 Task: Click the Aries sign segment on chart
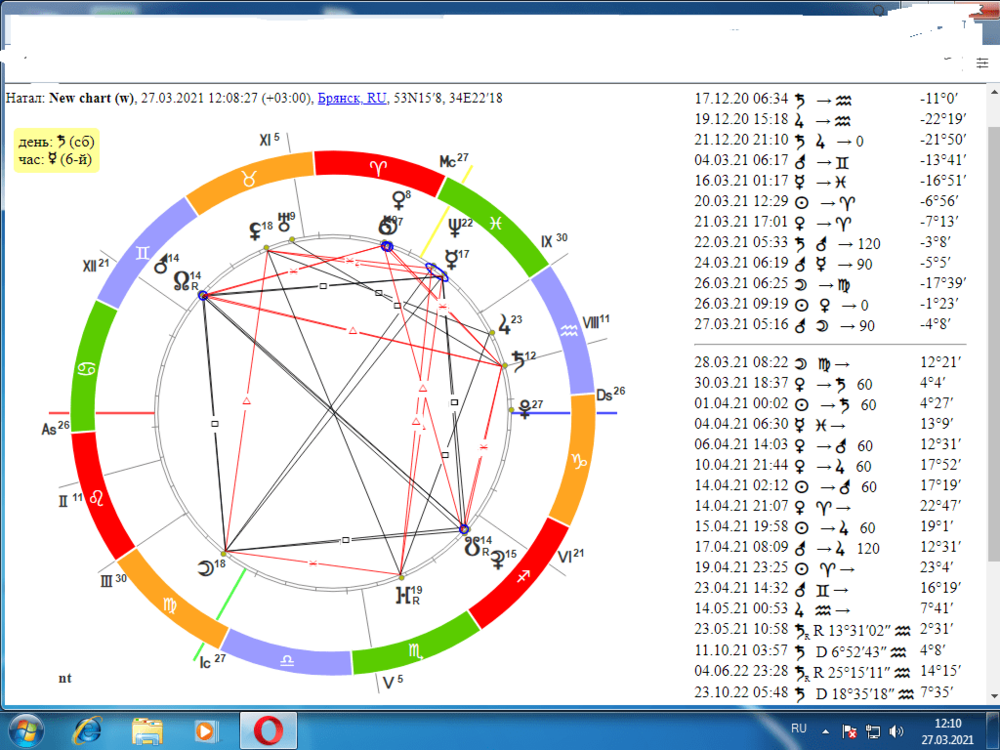379,168
